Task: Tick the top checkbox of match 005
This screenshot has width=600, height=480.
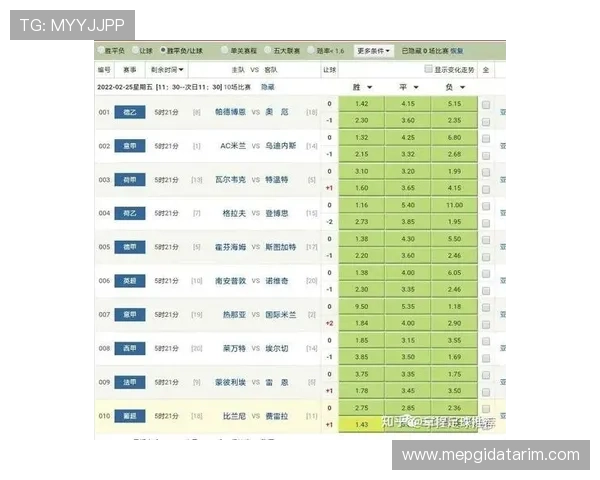Action: tap(486, 240)
